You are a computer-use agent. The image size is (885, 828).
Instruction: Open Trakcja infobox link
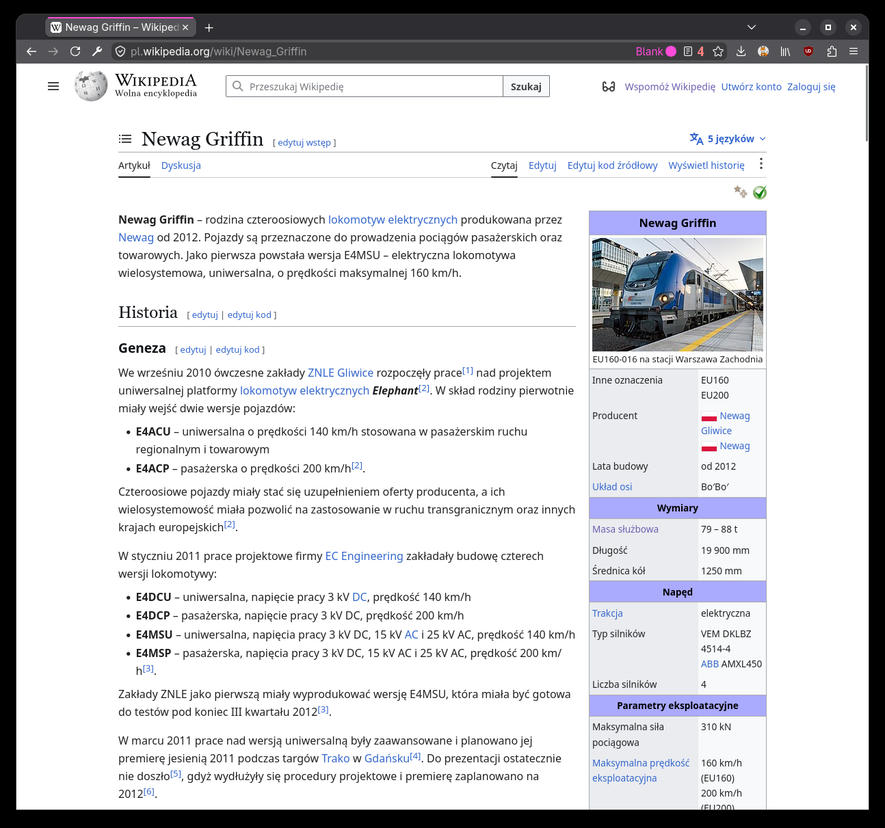607,614
